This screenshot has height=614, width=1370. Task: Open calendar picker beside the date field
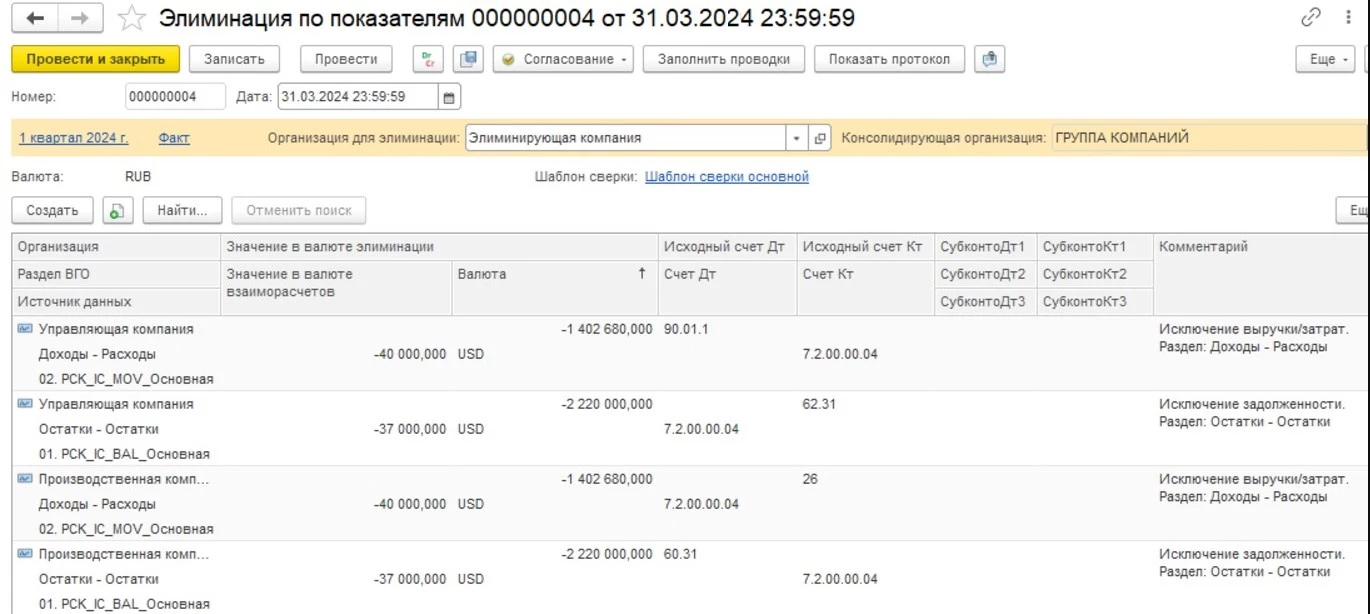tap(449, 97)
